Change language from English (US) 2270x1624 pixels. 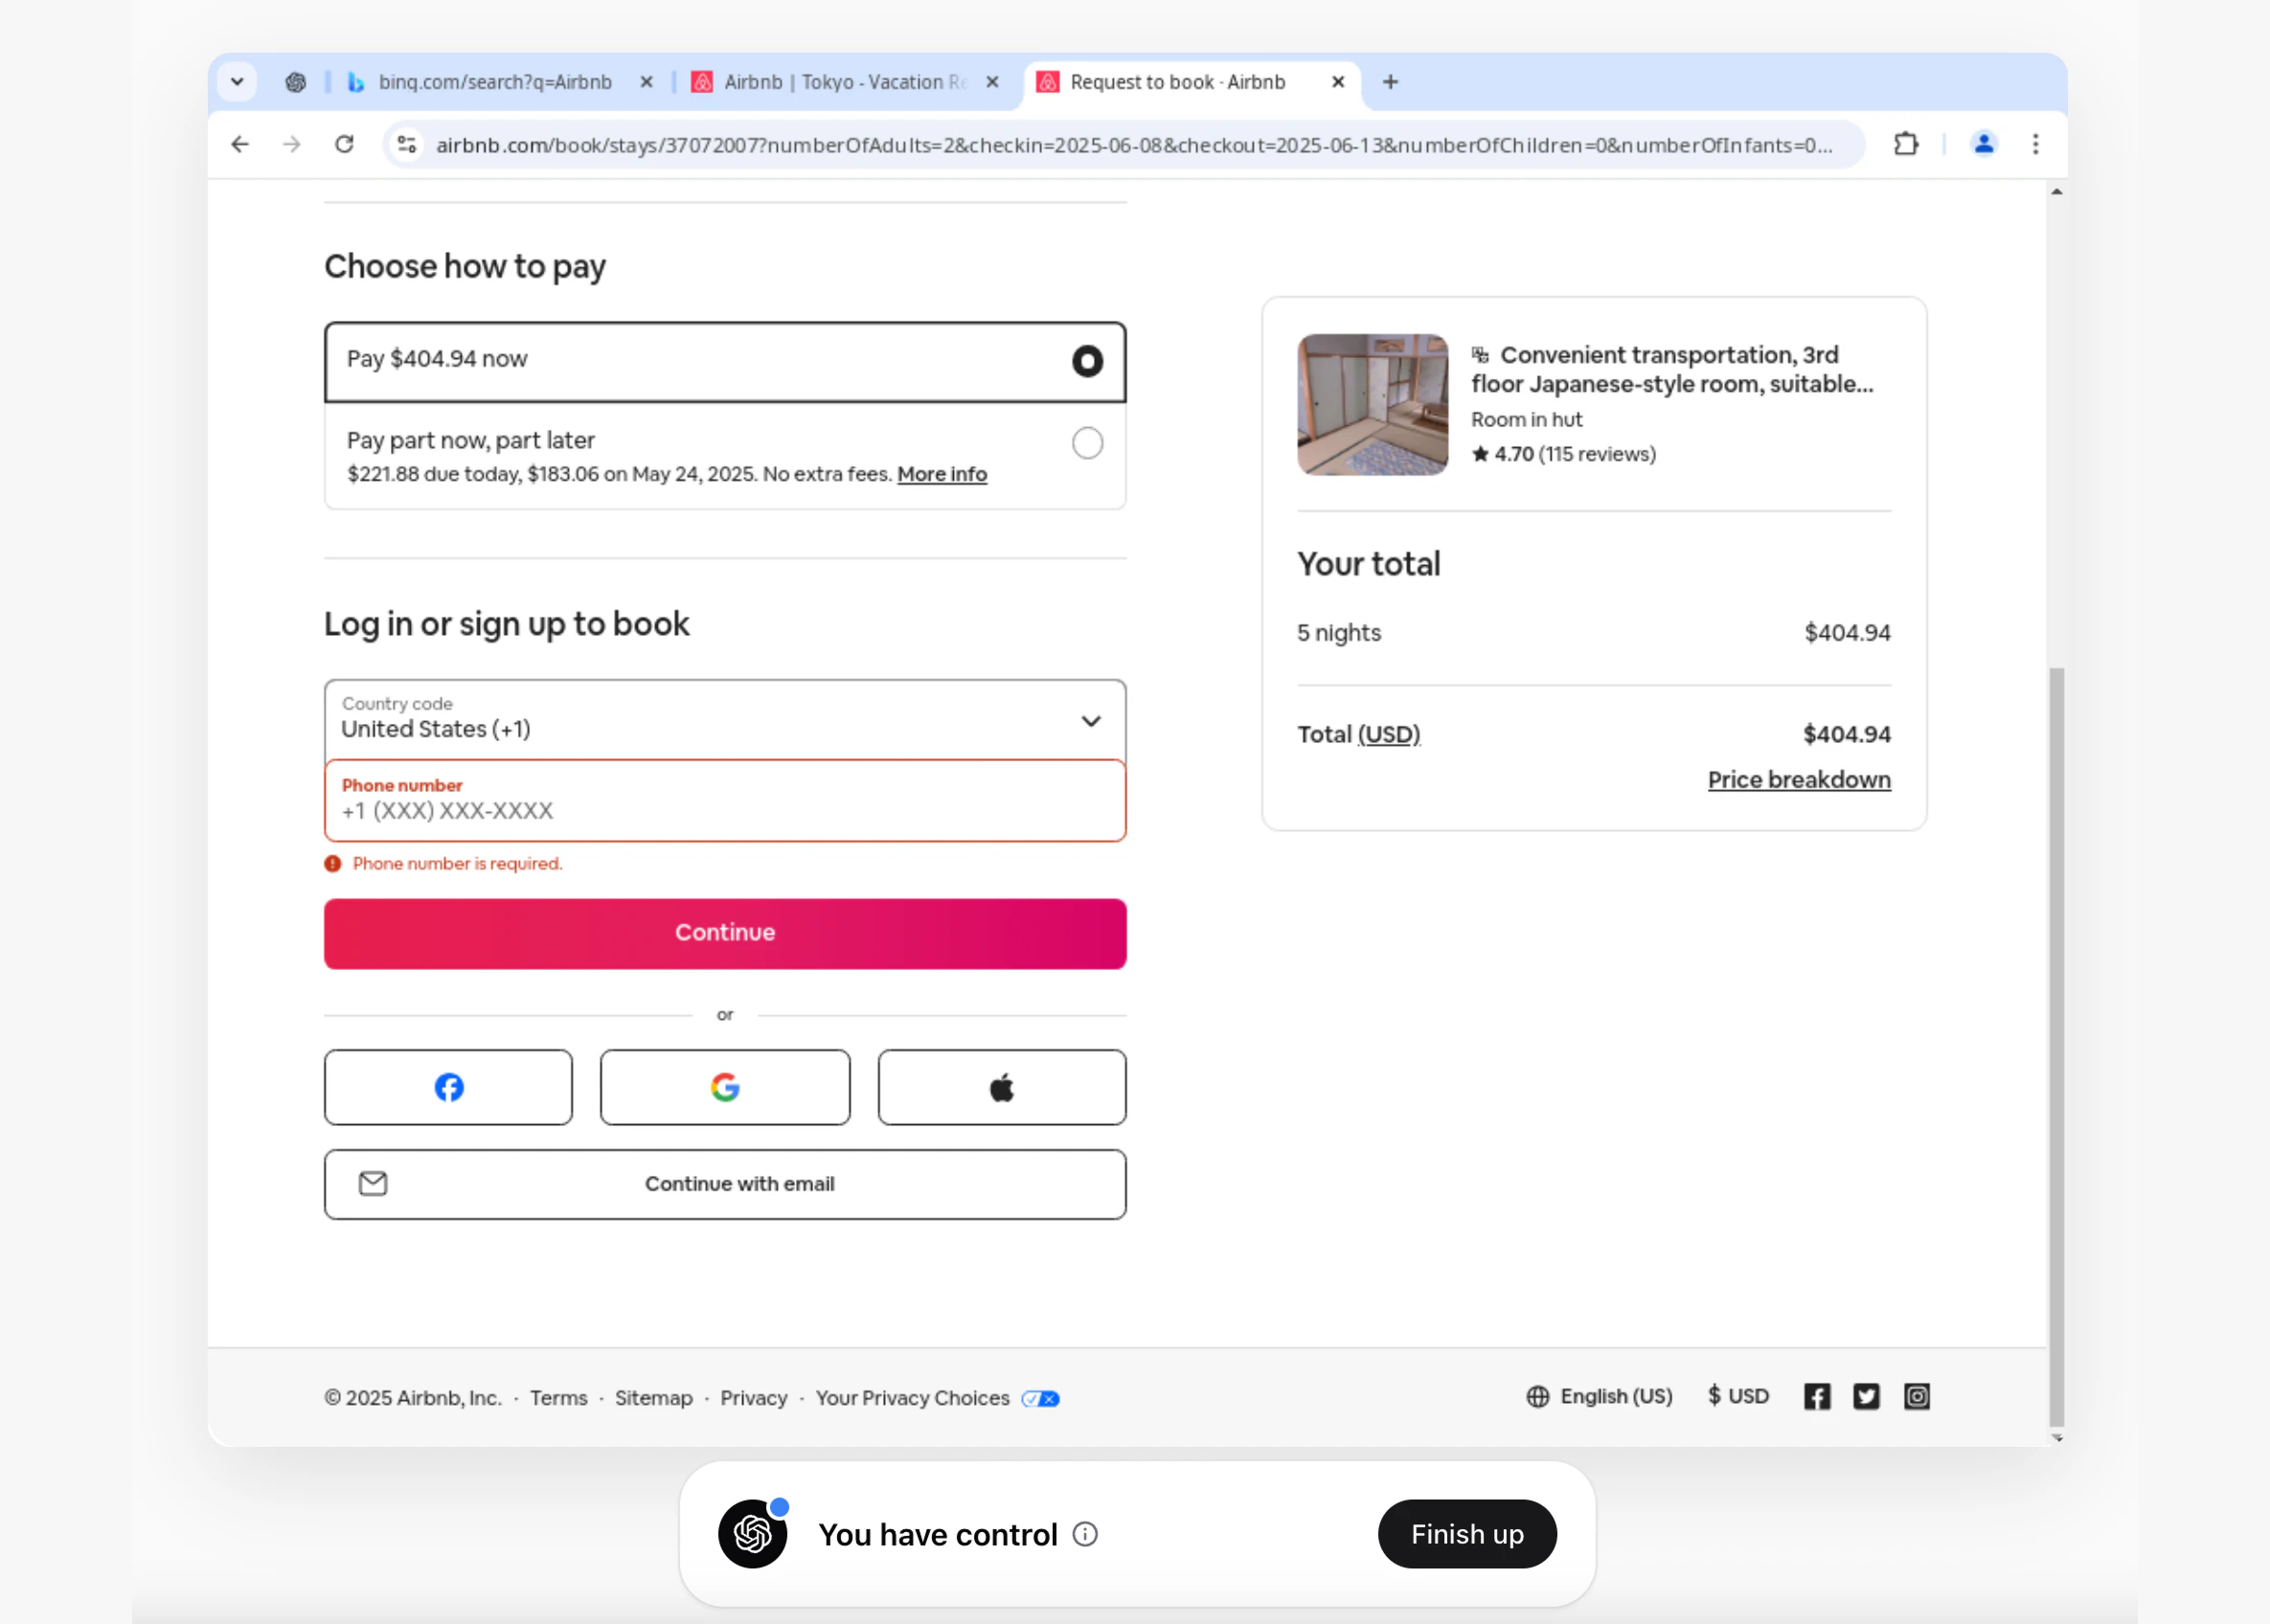tap(1615, 1396)
